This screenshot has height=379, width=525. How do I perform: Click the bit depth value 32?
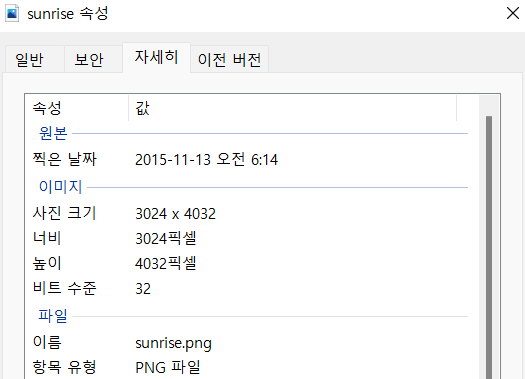point(143,289)
